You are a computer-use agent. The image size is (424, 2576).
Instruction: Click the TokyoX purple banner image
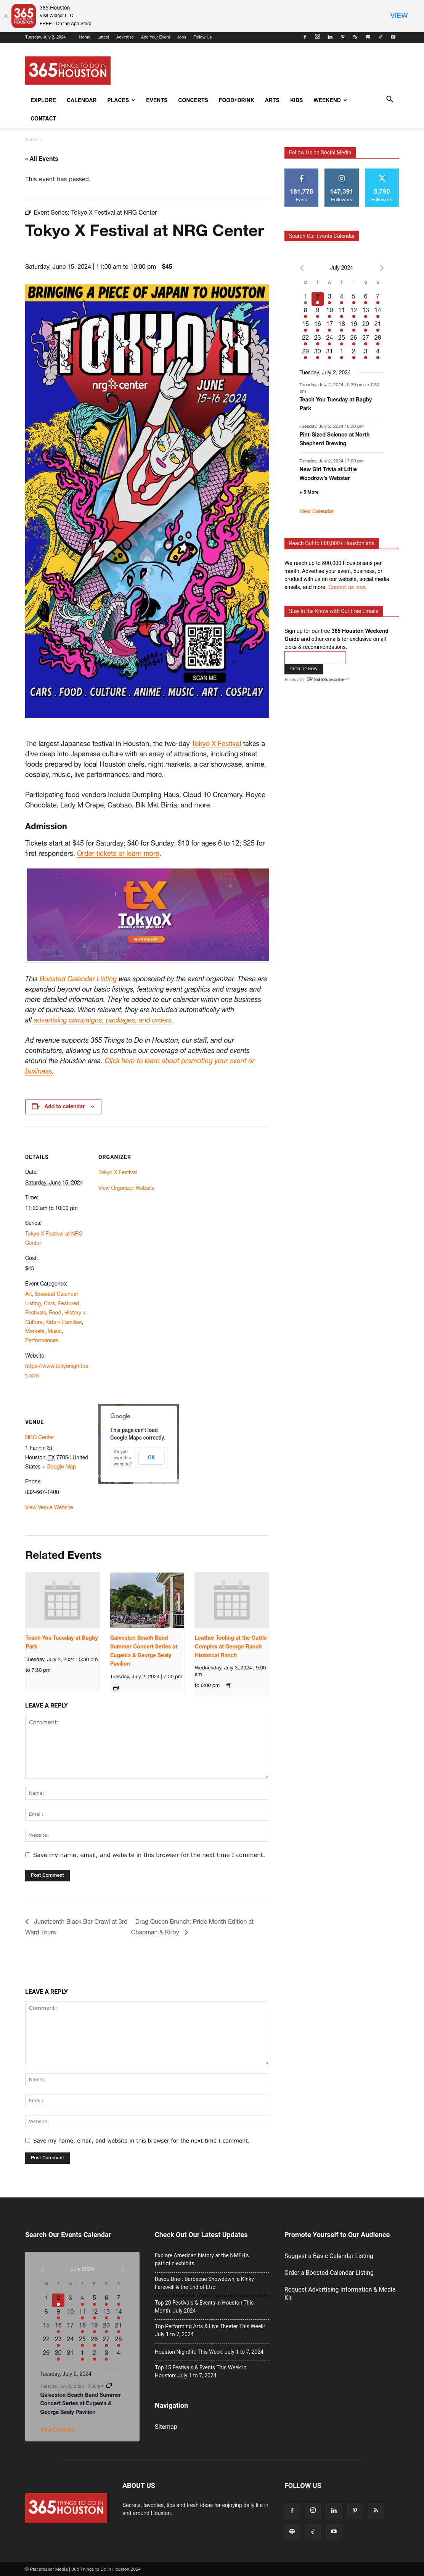[147, 914]
